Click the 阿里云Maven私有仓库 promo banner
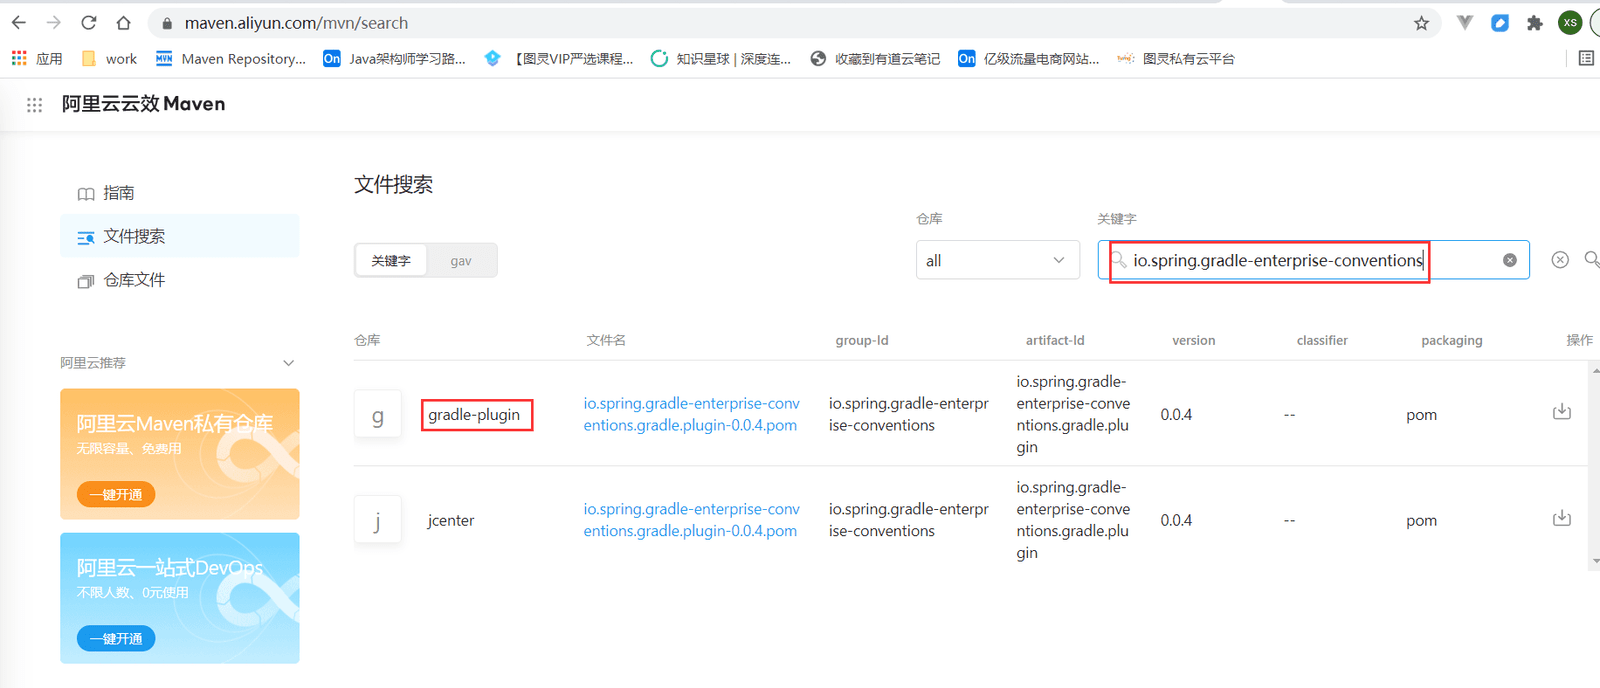 click(x=180, y=454)
